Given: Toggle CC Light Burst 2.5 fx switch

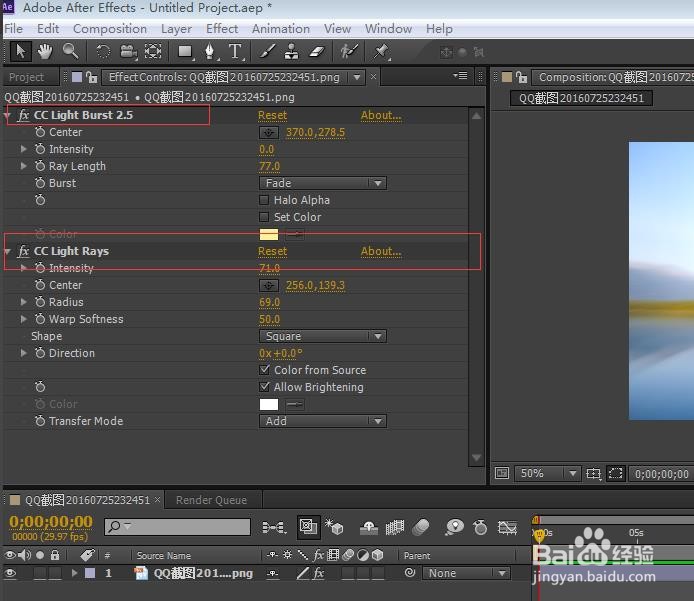Looking at the screenshot, I should (23, 116).
